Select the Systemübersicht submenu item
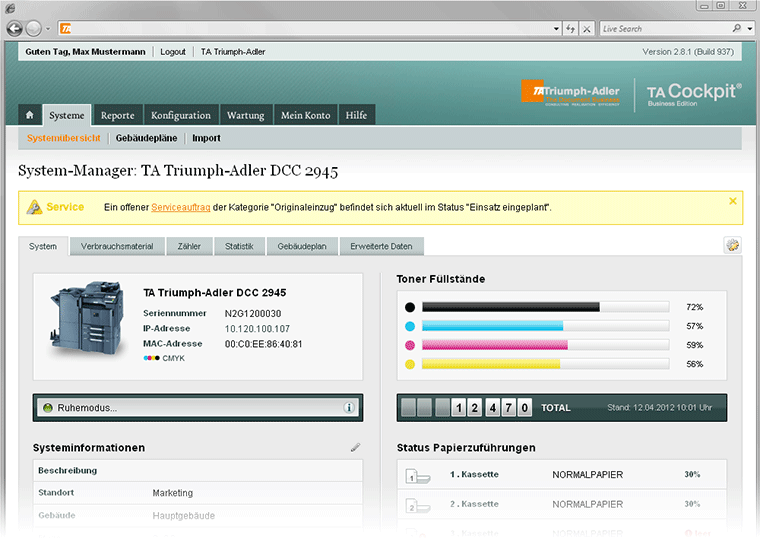This screenshot has width=760, height=555. click(x=63, y=138)
